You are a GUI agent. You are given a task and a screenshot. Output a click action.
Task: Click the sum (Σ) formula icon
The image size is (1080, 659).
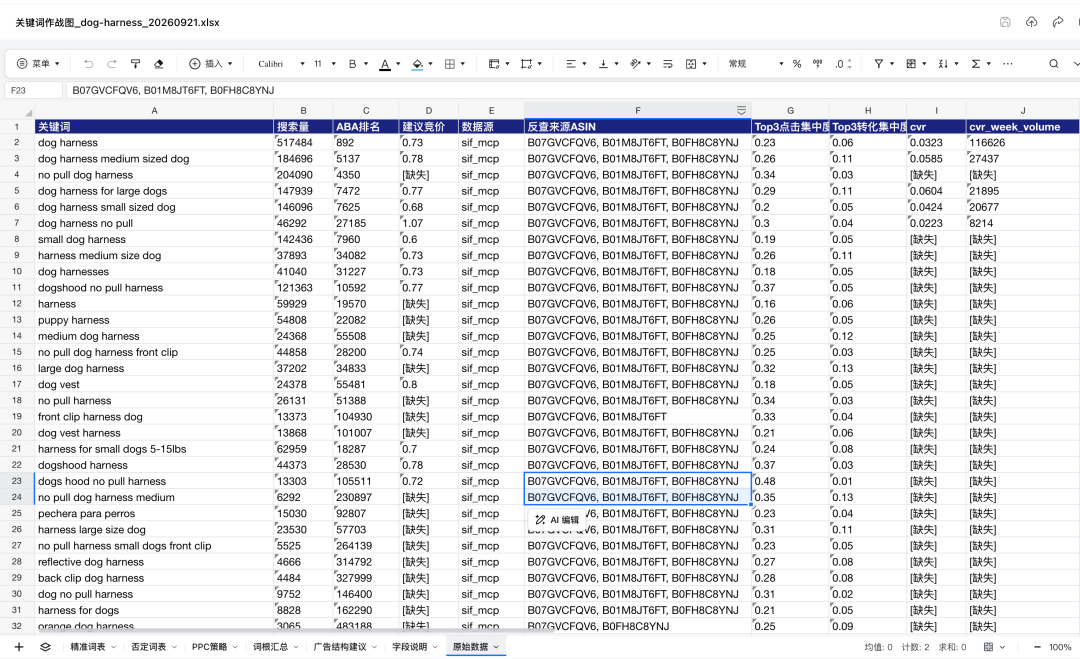coord(976,64)
